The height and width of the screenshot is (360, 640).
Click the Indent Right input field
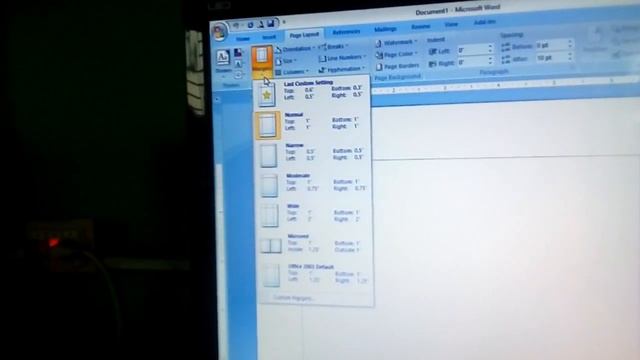coord(472,62)
